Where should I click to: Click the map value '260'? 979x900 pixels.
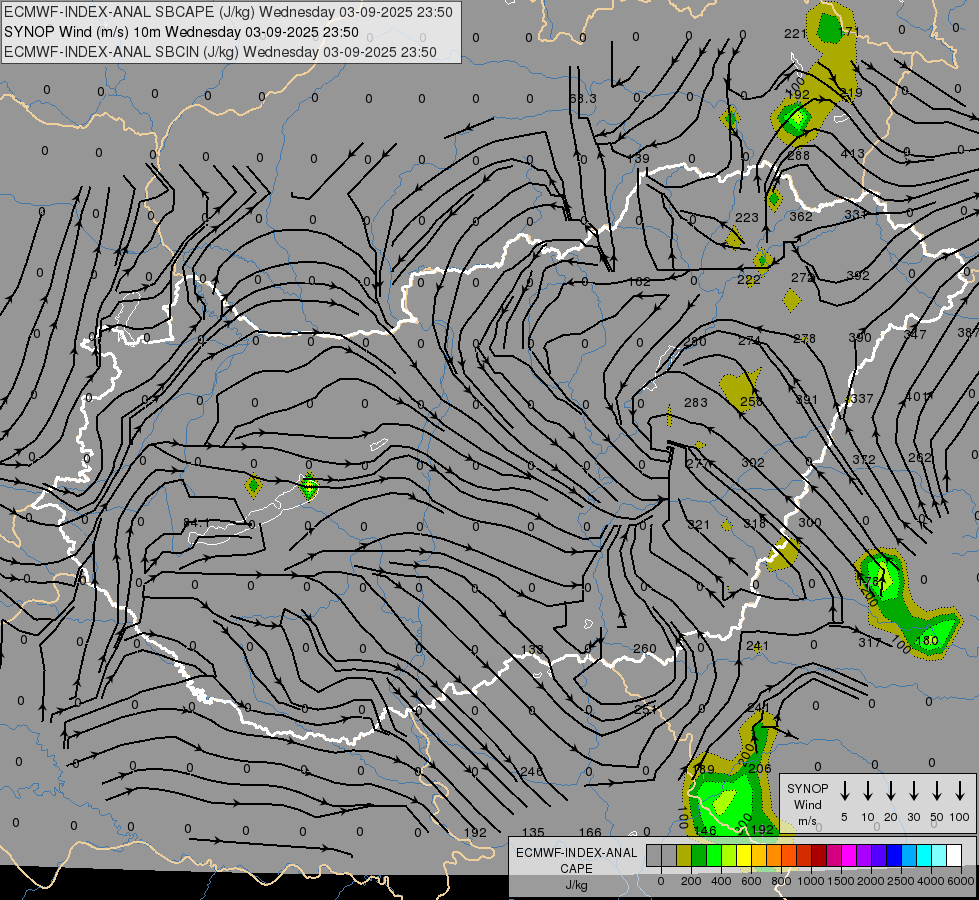point(644,648)
